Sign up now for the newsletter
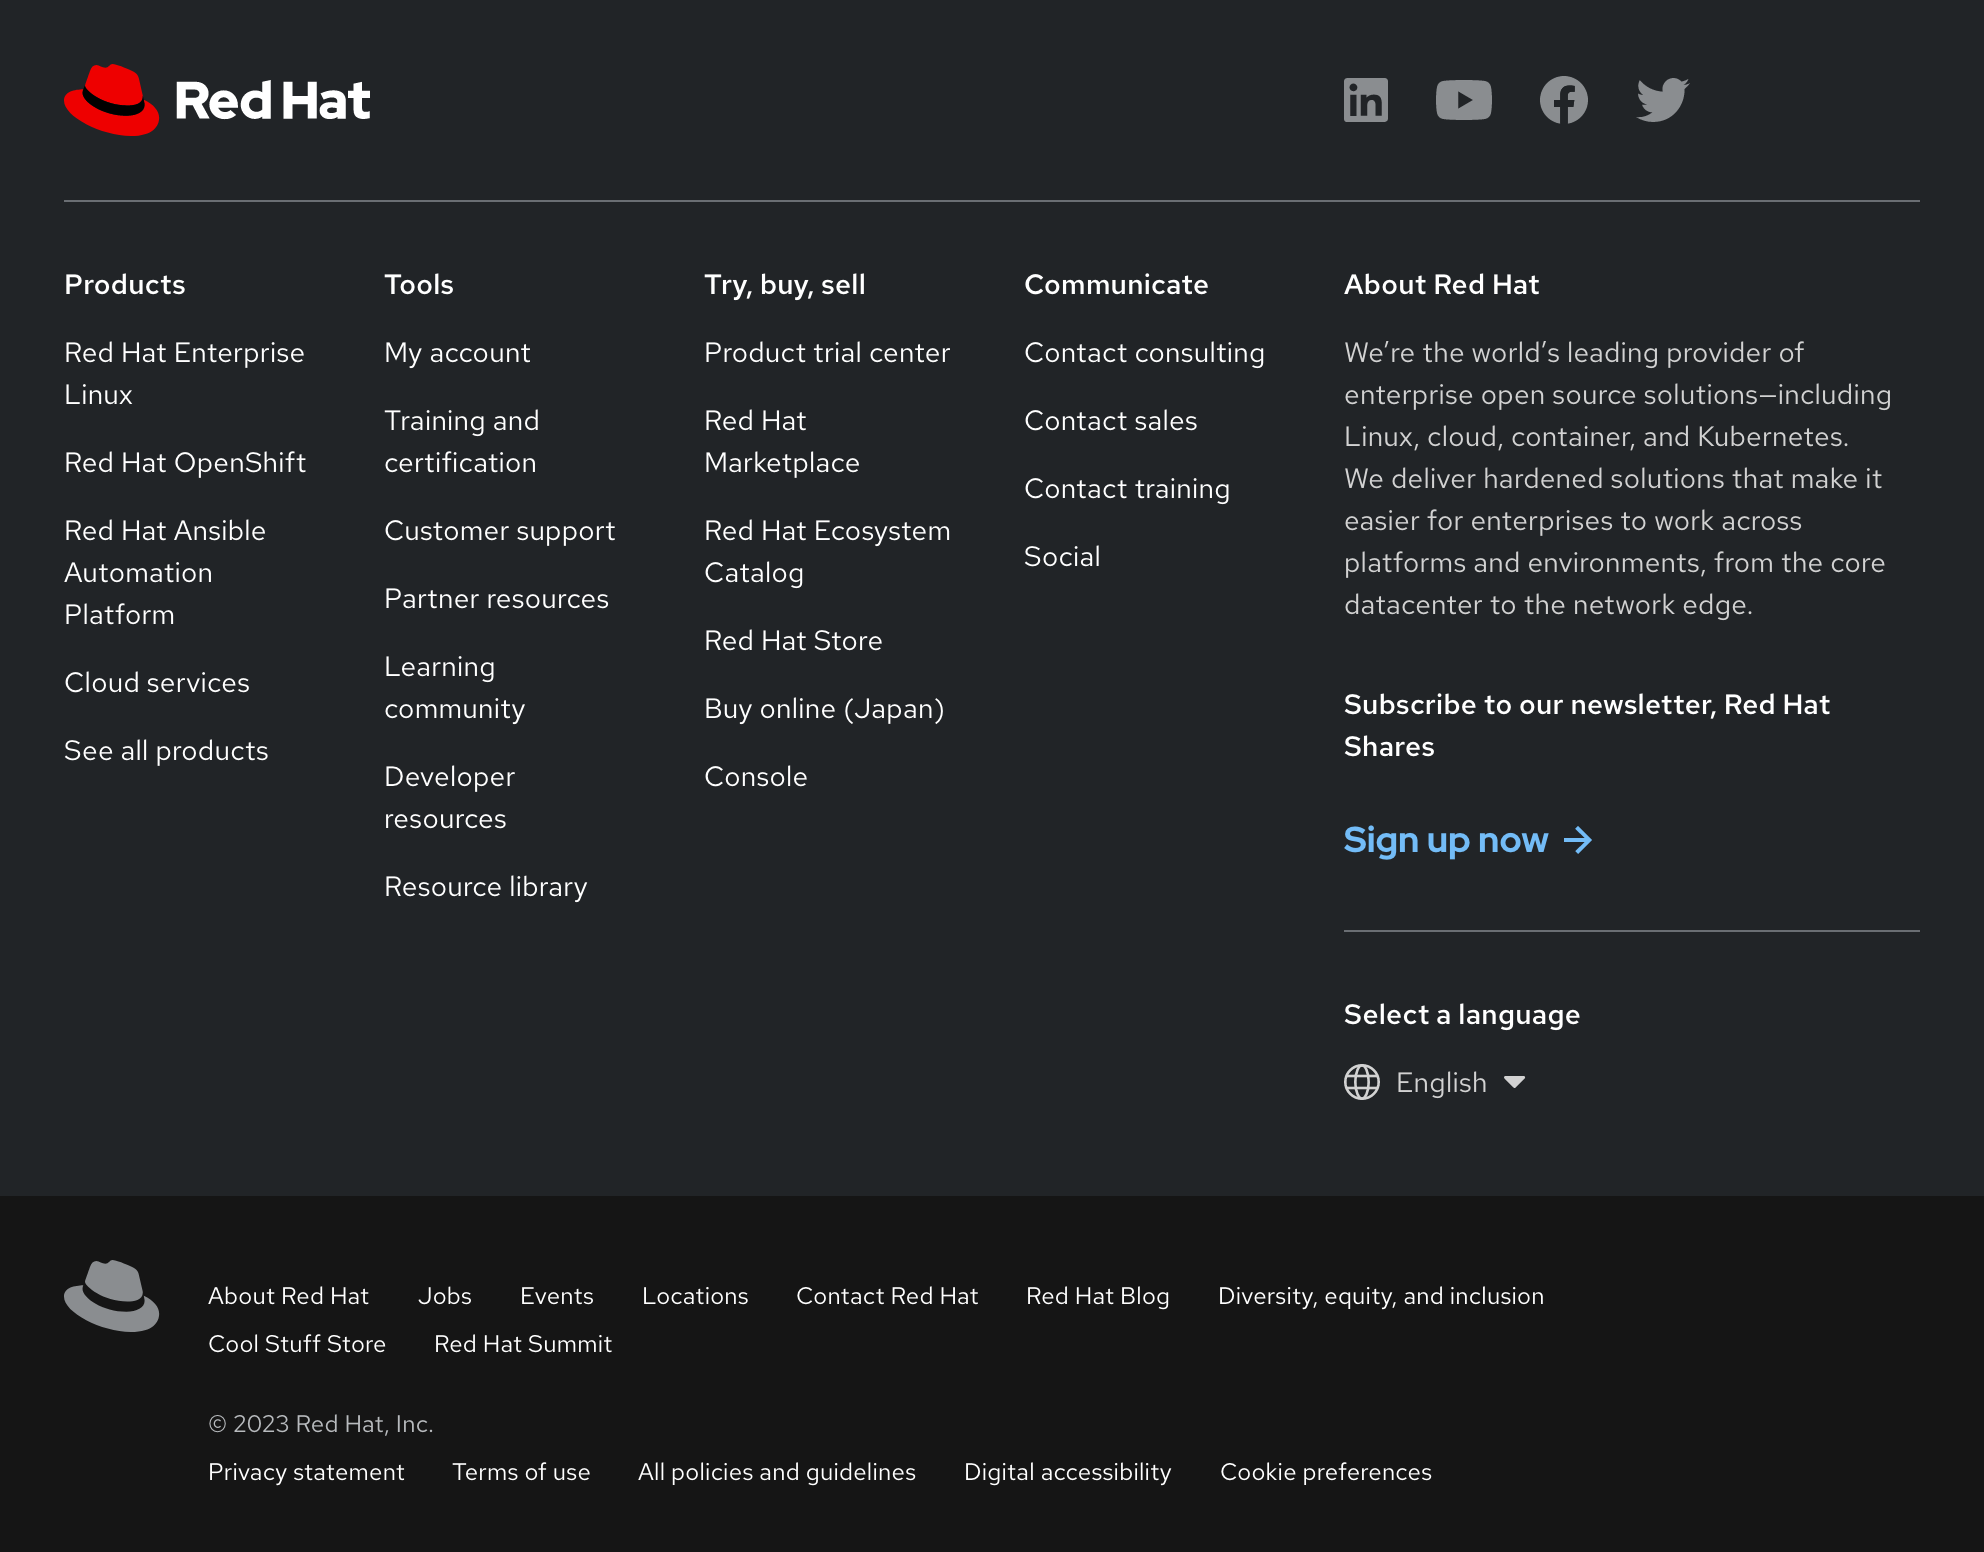 (1446, 840)
